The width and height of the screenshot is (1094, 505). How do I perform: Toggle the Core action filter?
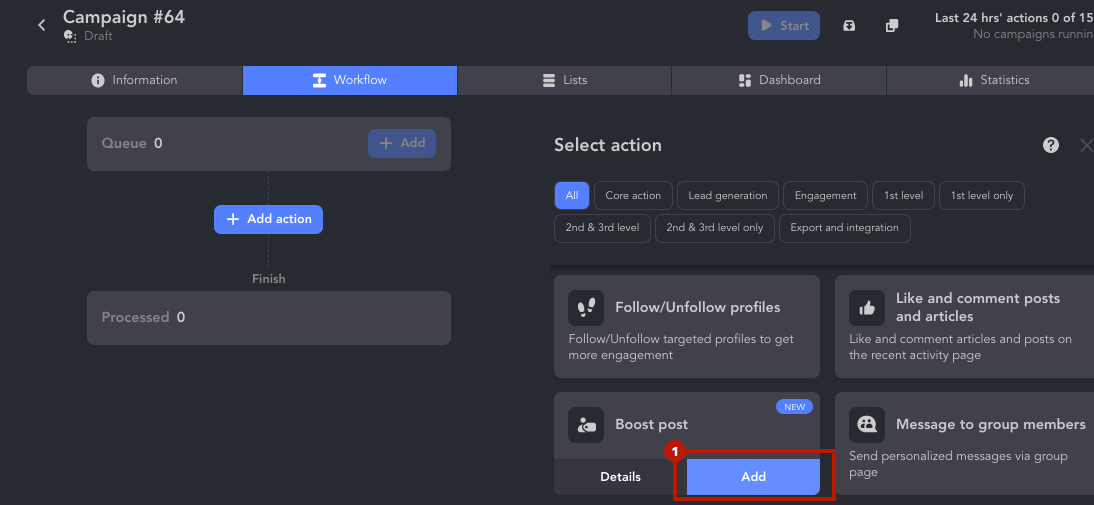point(633,196)
